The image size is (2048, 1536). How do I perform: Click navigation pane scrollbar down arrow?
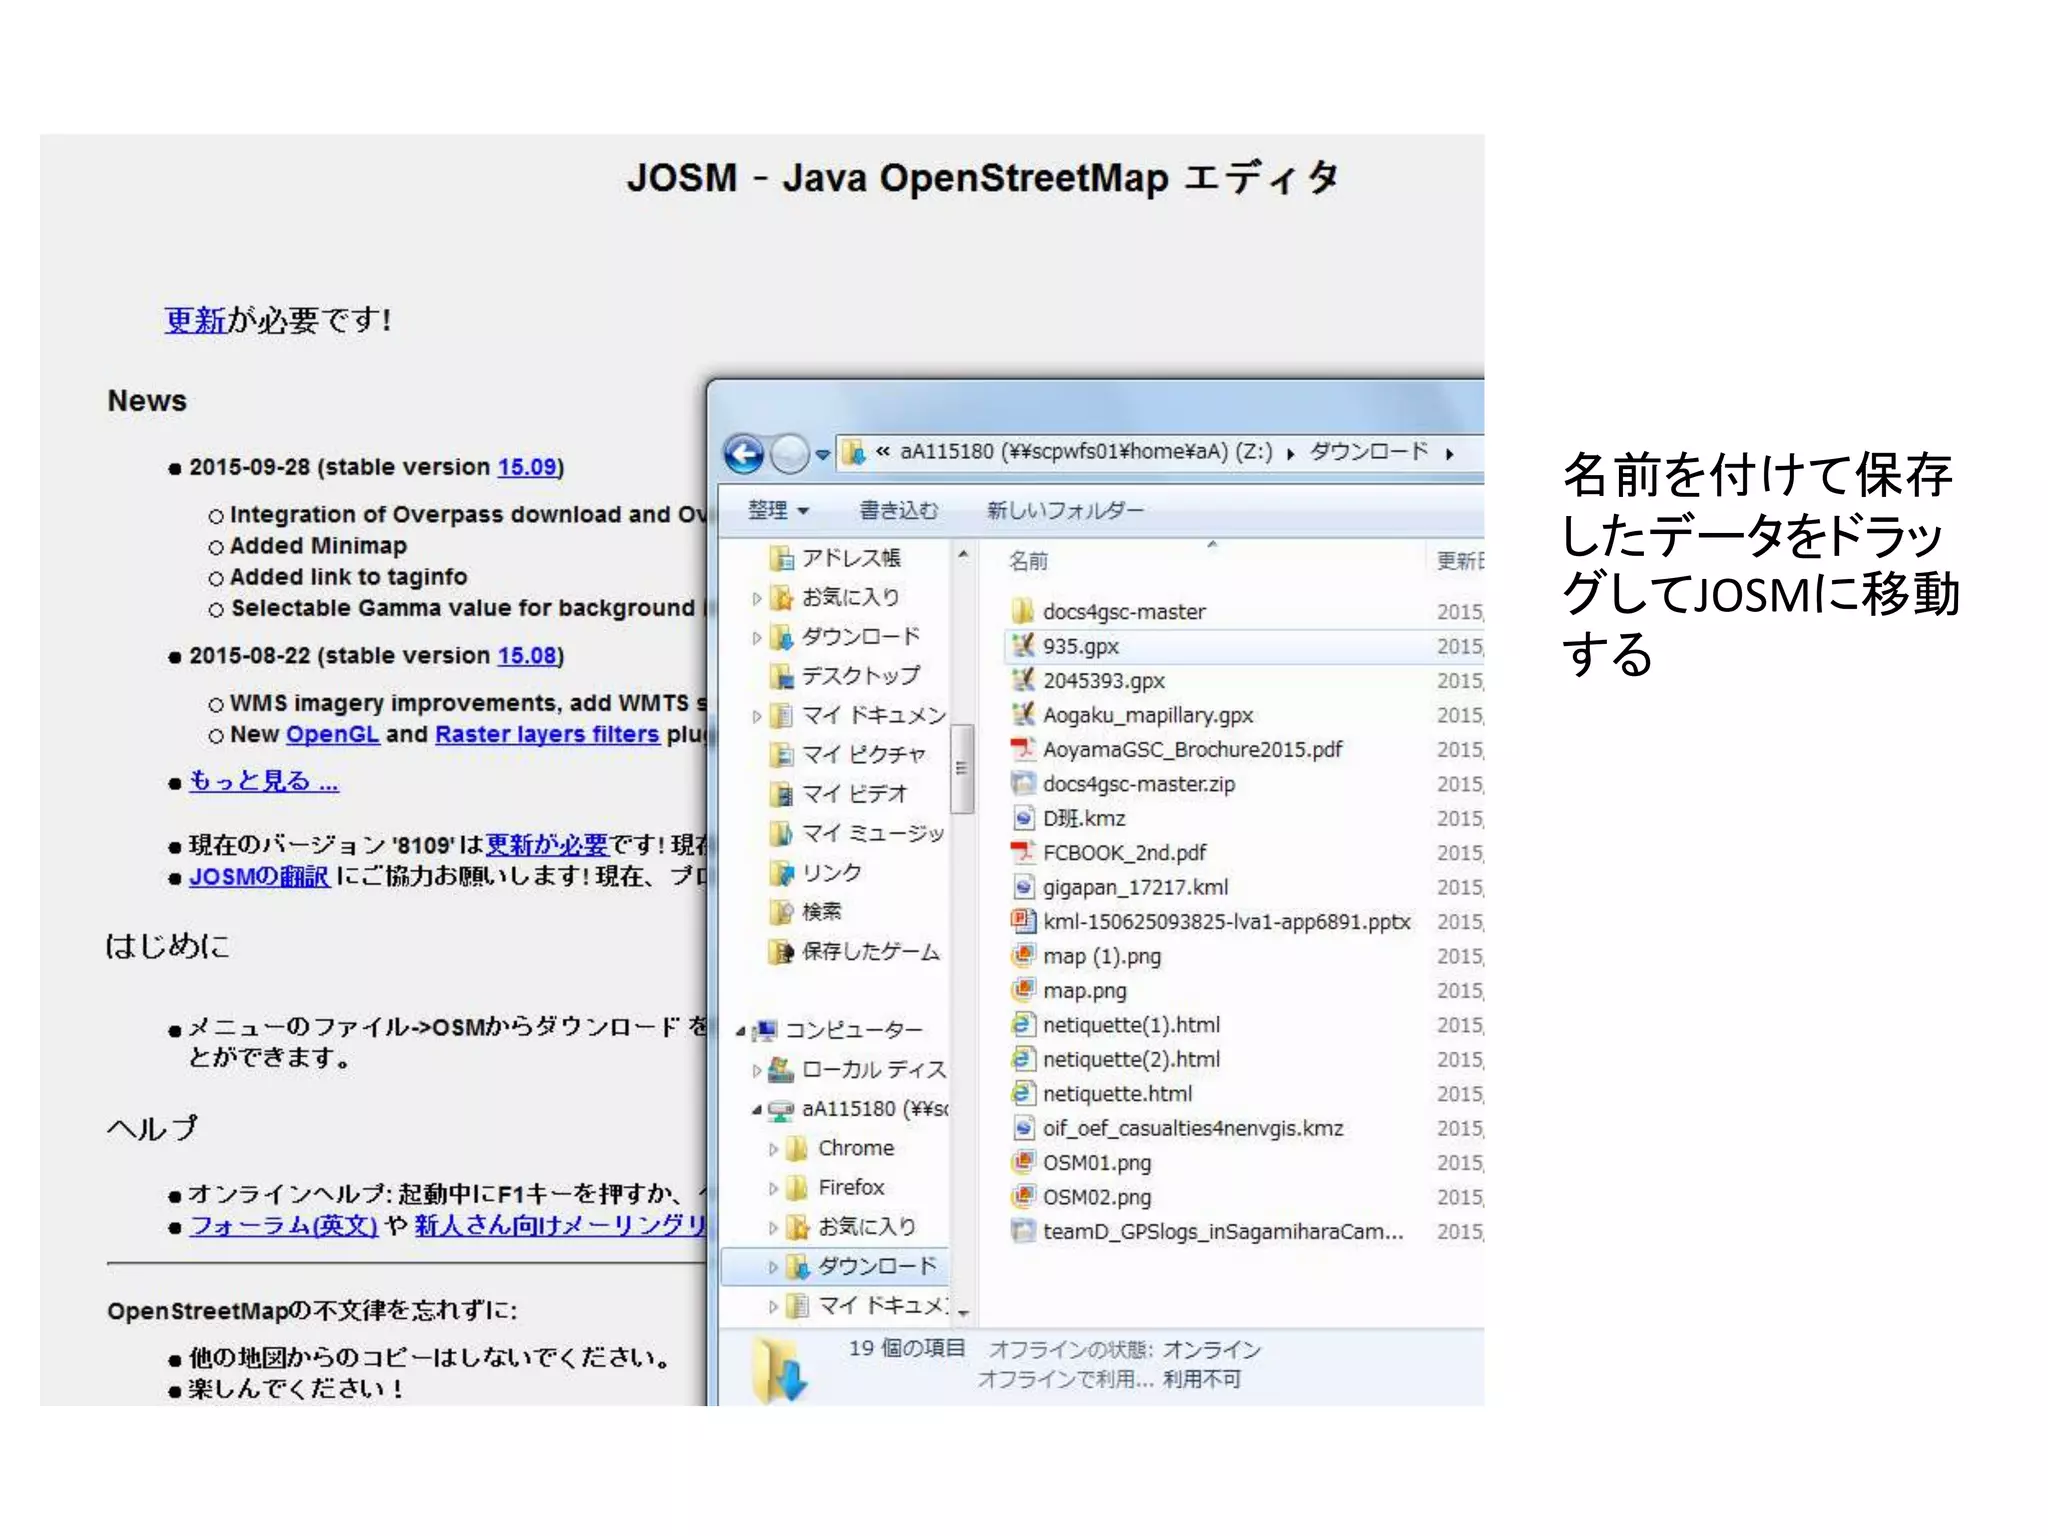pos(963,1313)
